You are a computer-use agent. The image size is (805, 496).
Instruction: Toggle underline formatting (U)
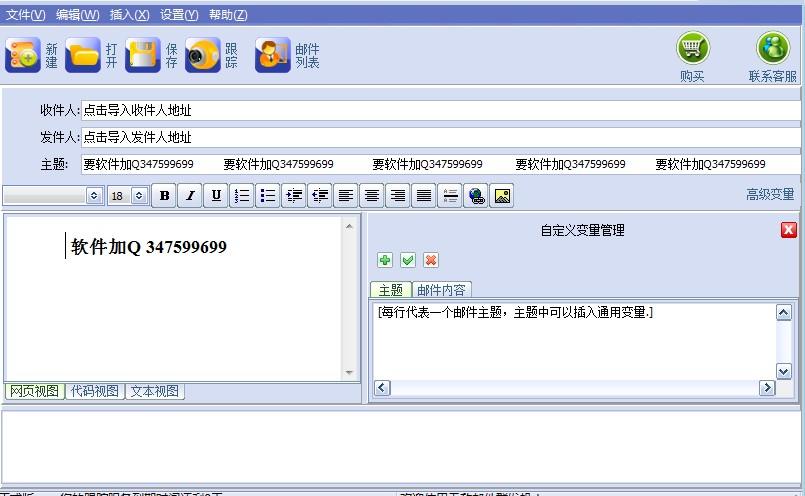(216, 196)
